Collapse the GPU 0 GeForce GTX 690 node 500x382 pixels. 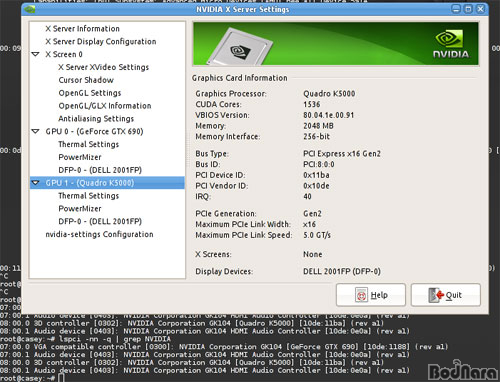coord(35,131)
